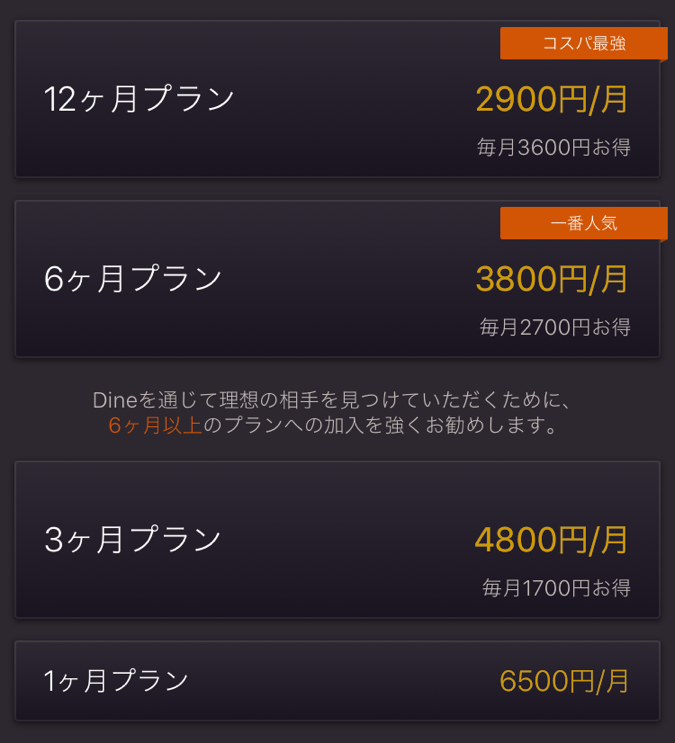Screen dimensions: 675x743
Task: Click the 6500円/月 price
Action: (565, 681)
